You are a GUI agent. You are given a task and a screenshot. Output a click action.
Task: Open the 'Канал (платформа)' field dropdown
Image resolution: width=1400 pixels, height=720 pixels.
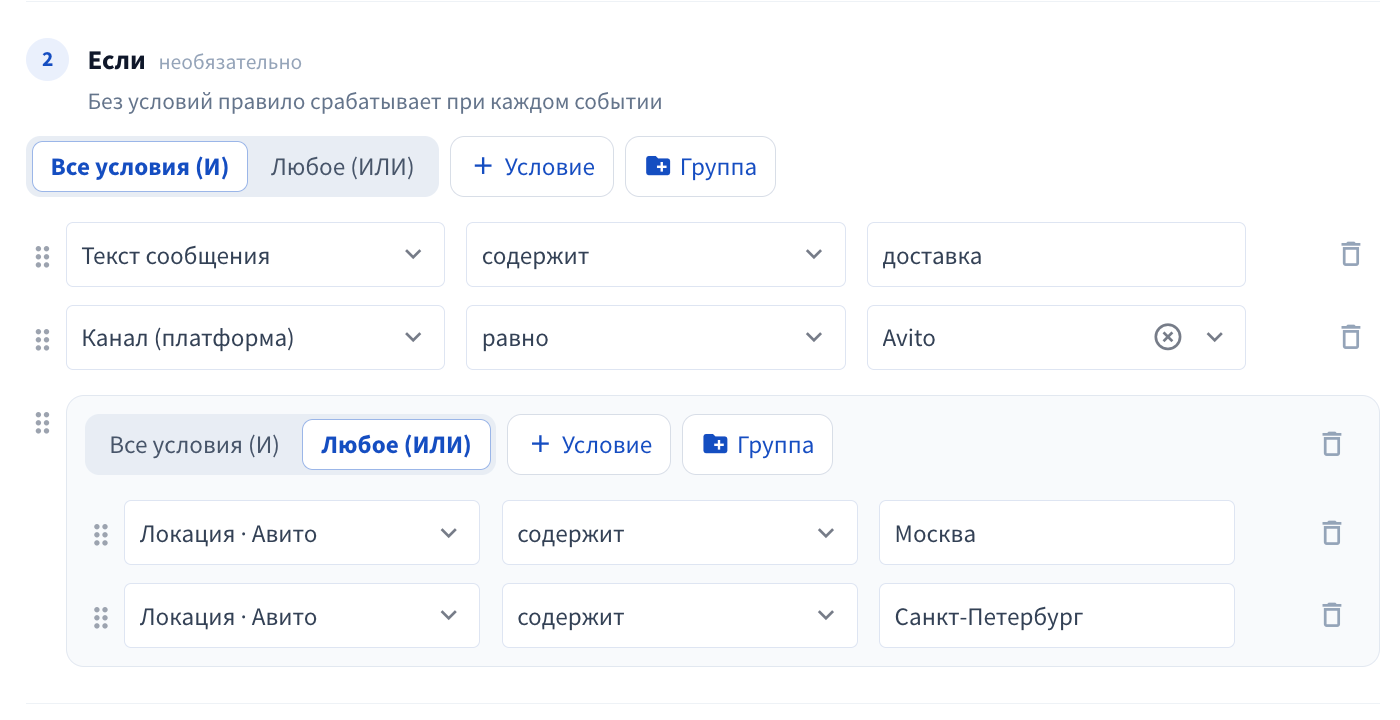click(255, 338)
